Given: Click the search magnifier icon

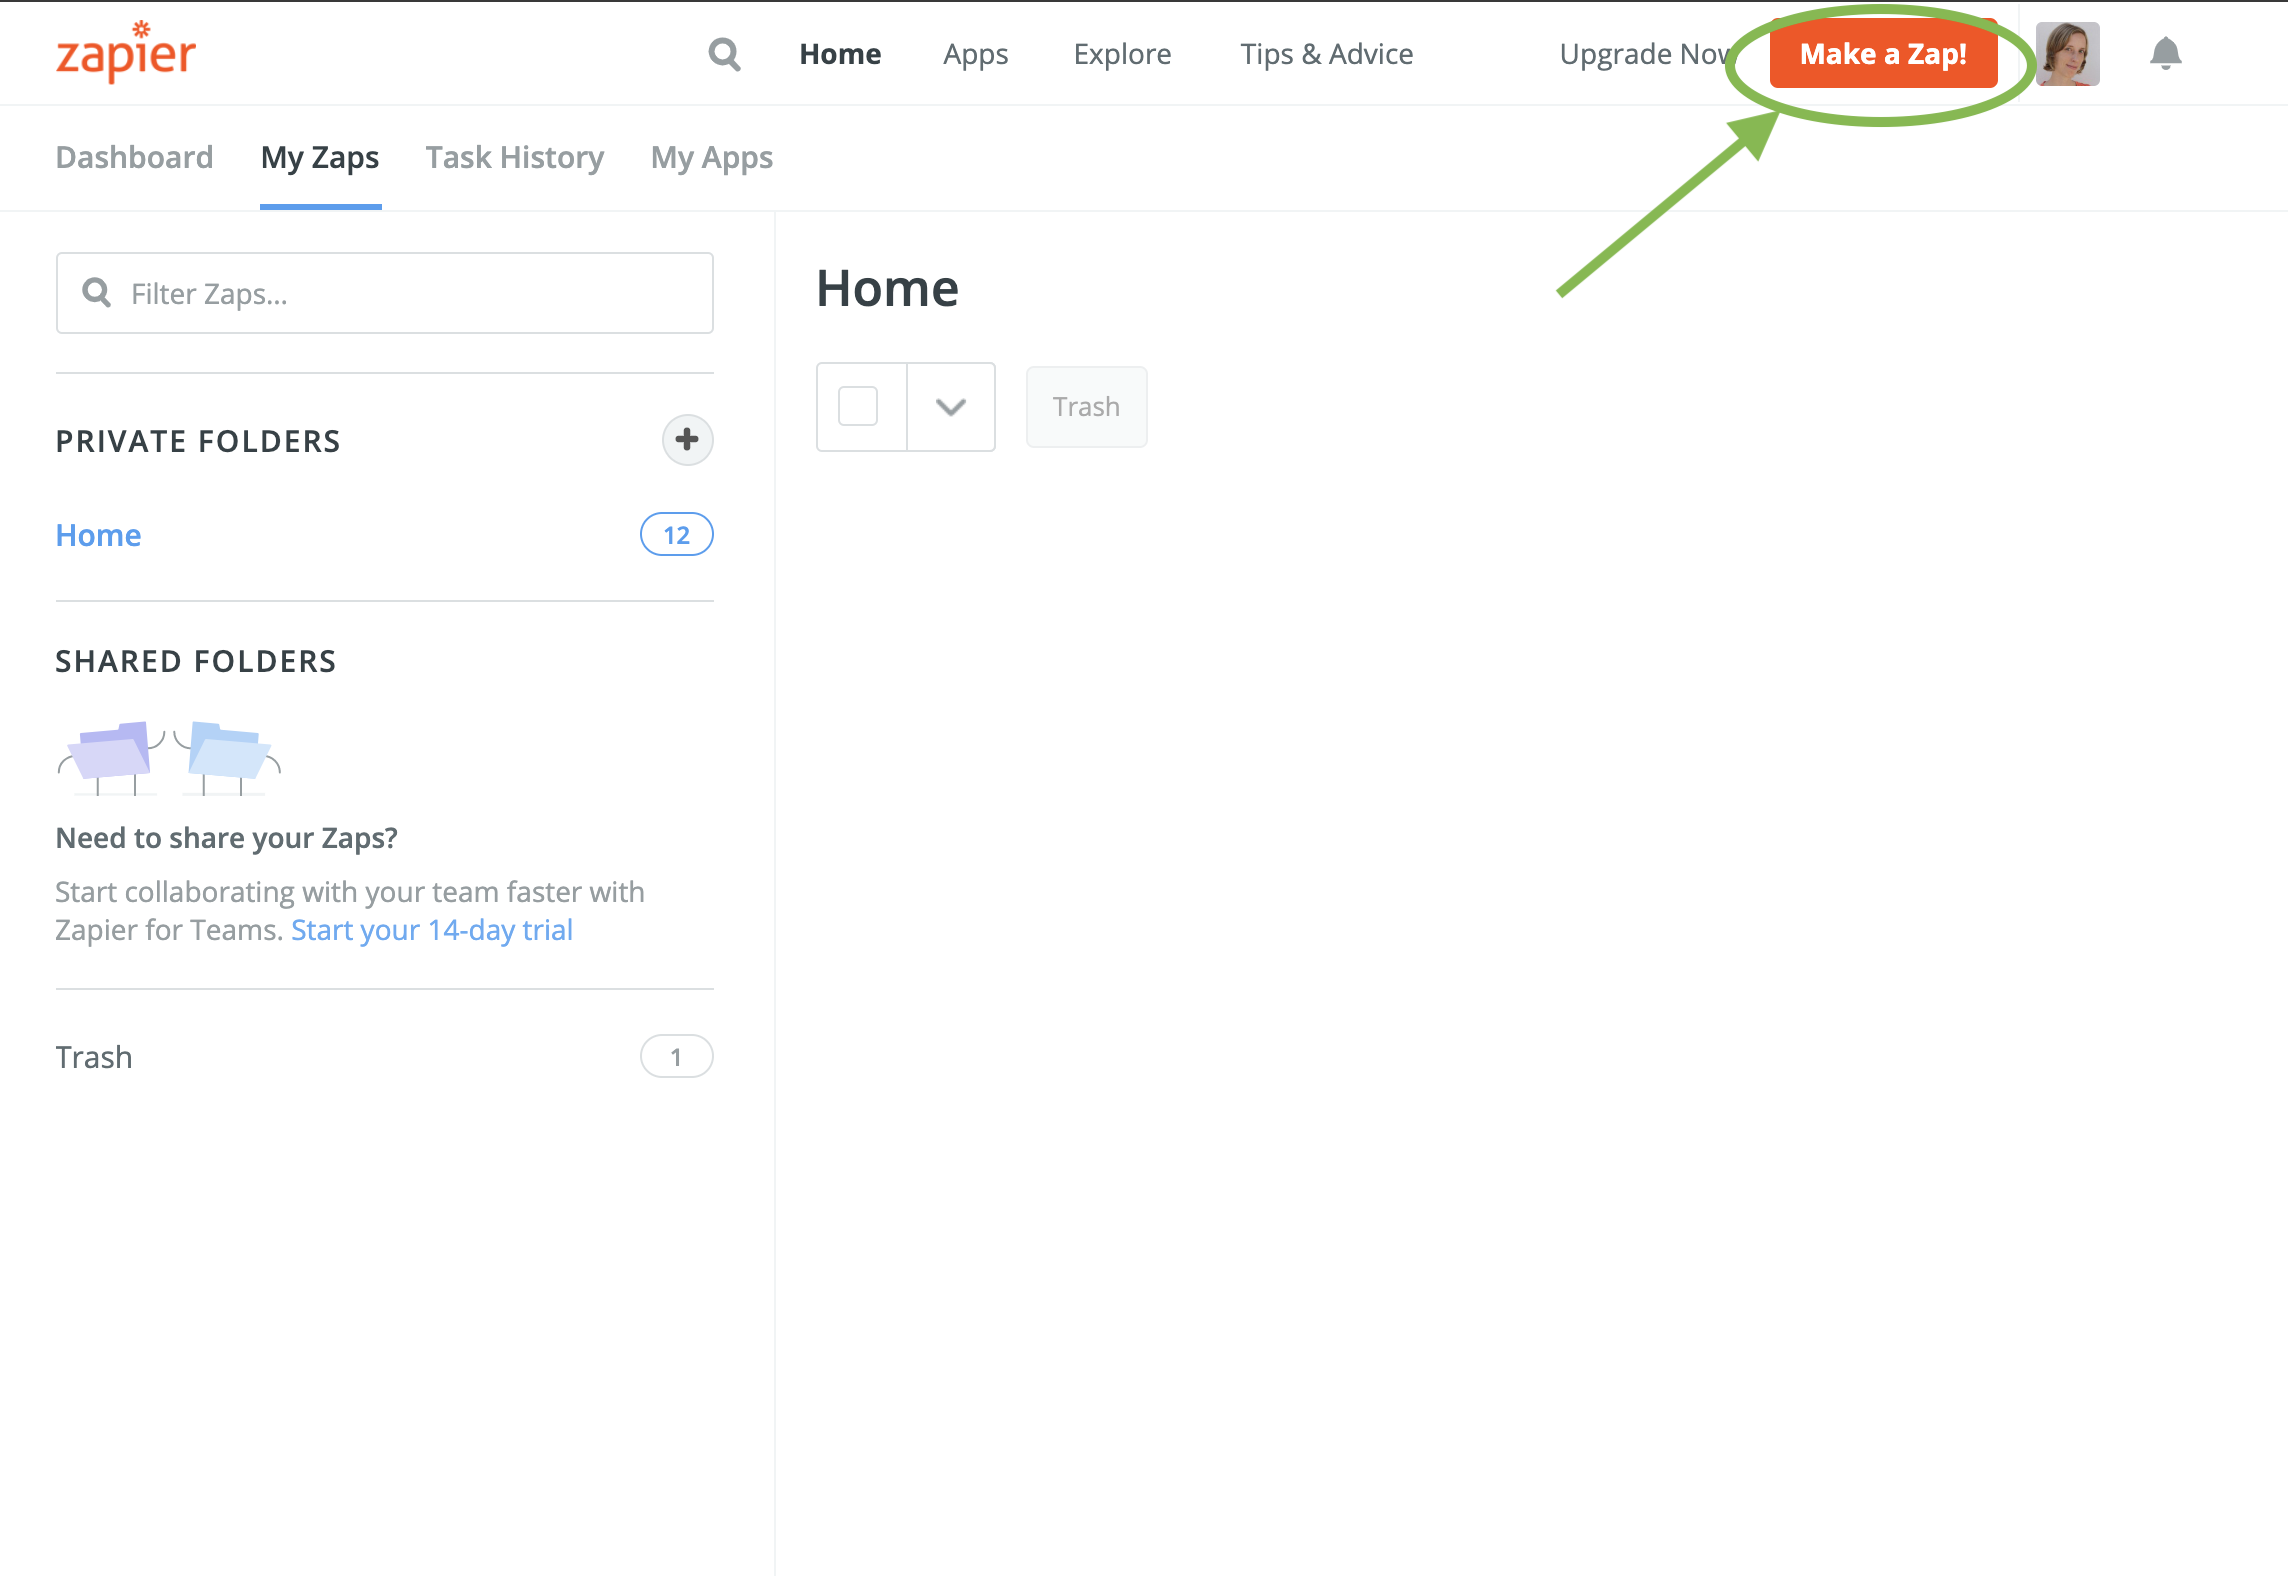Looking at the screenshot, I should [x=727, y=52].
